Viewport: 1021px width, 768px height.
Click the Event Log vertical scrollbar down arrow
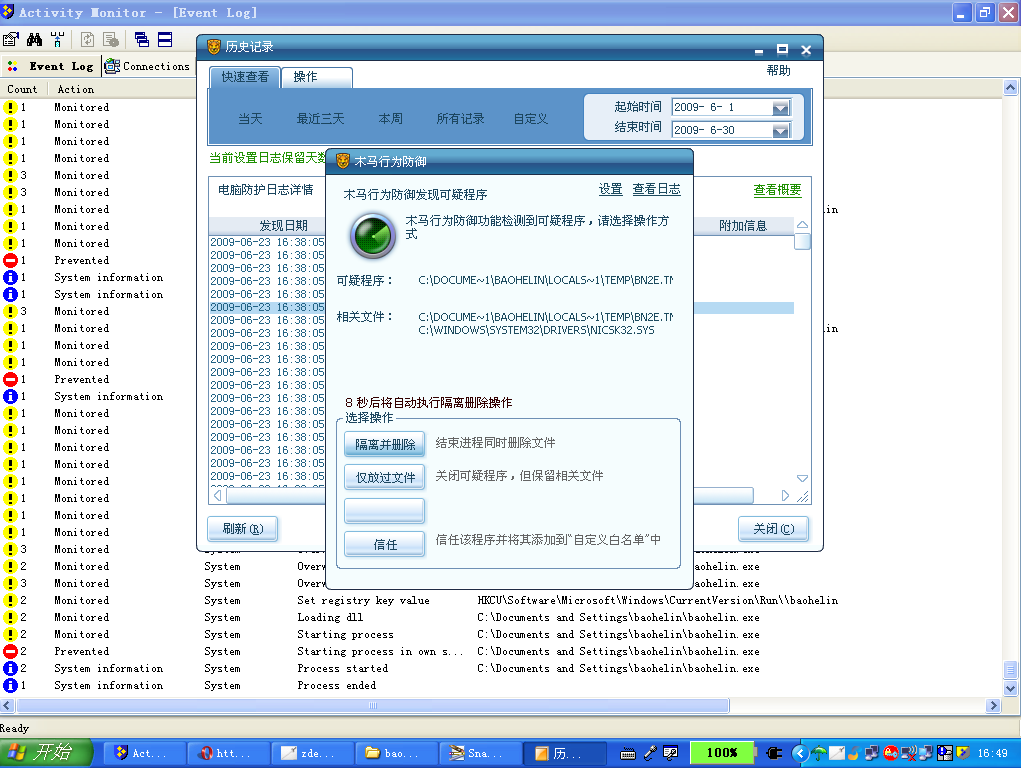[1011, 688]
